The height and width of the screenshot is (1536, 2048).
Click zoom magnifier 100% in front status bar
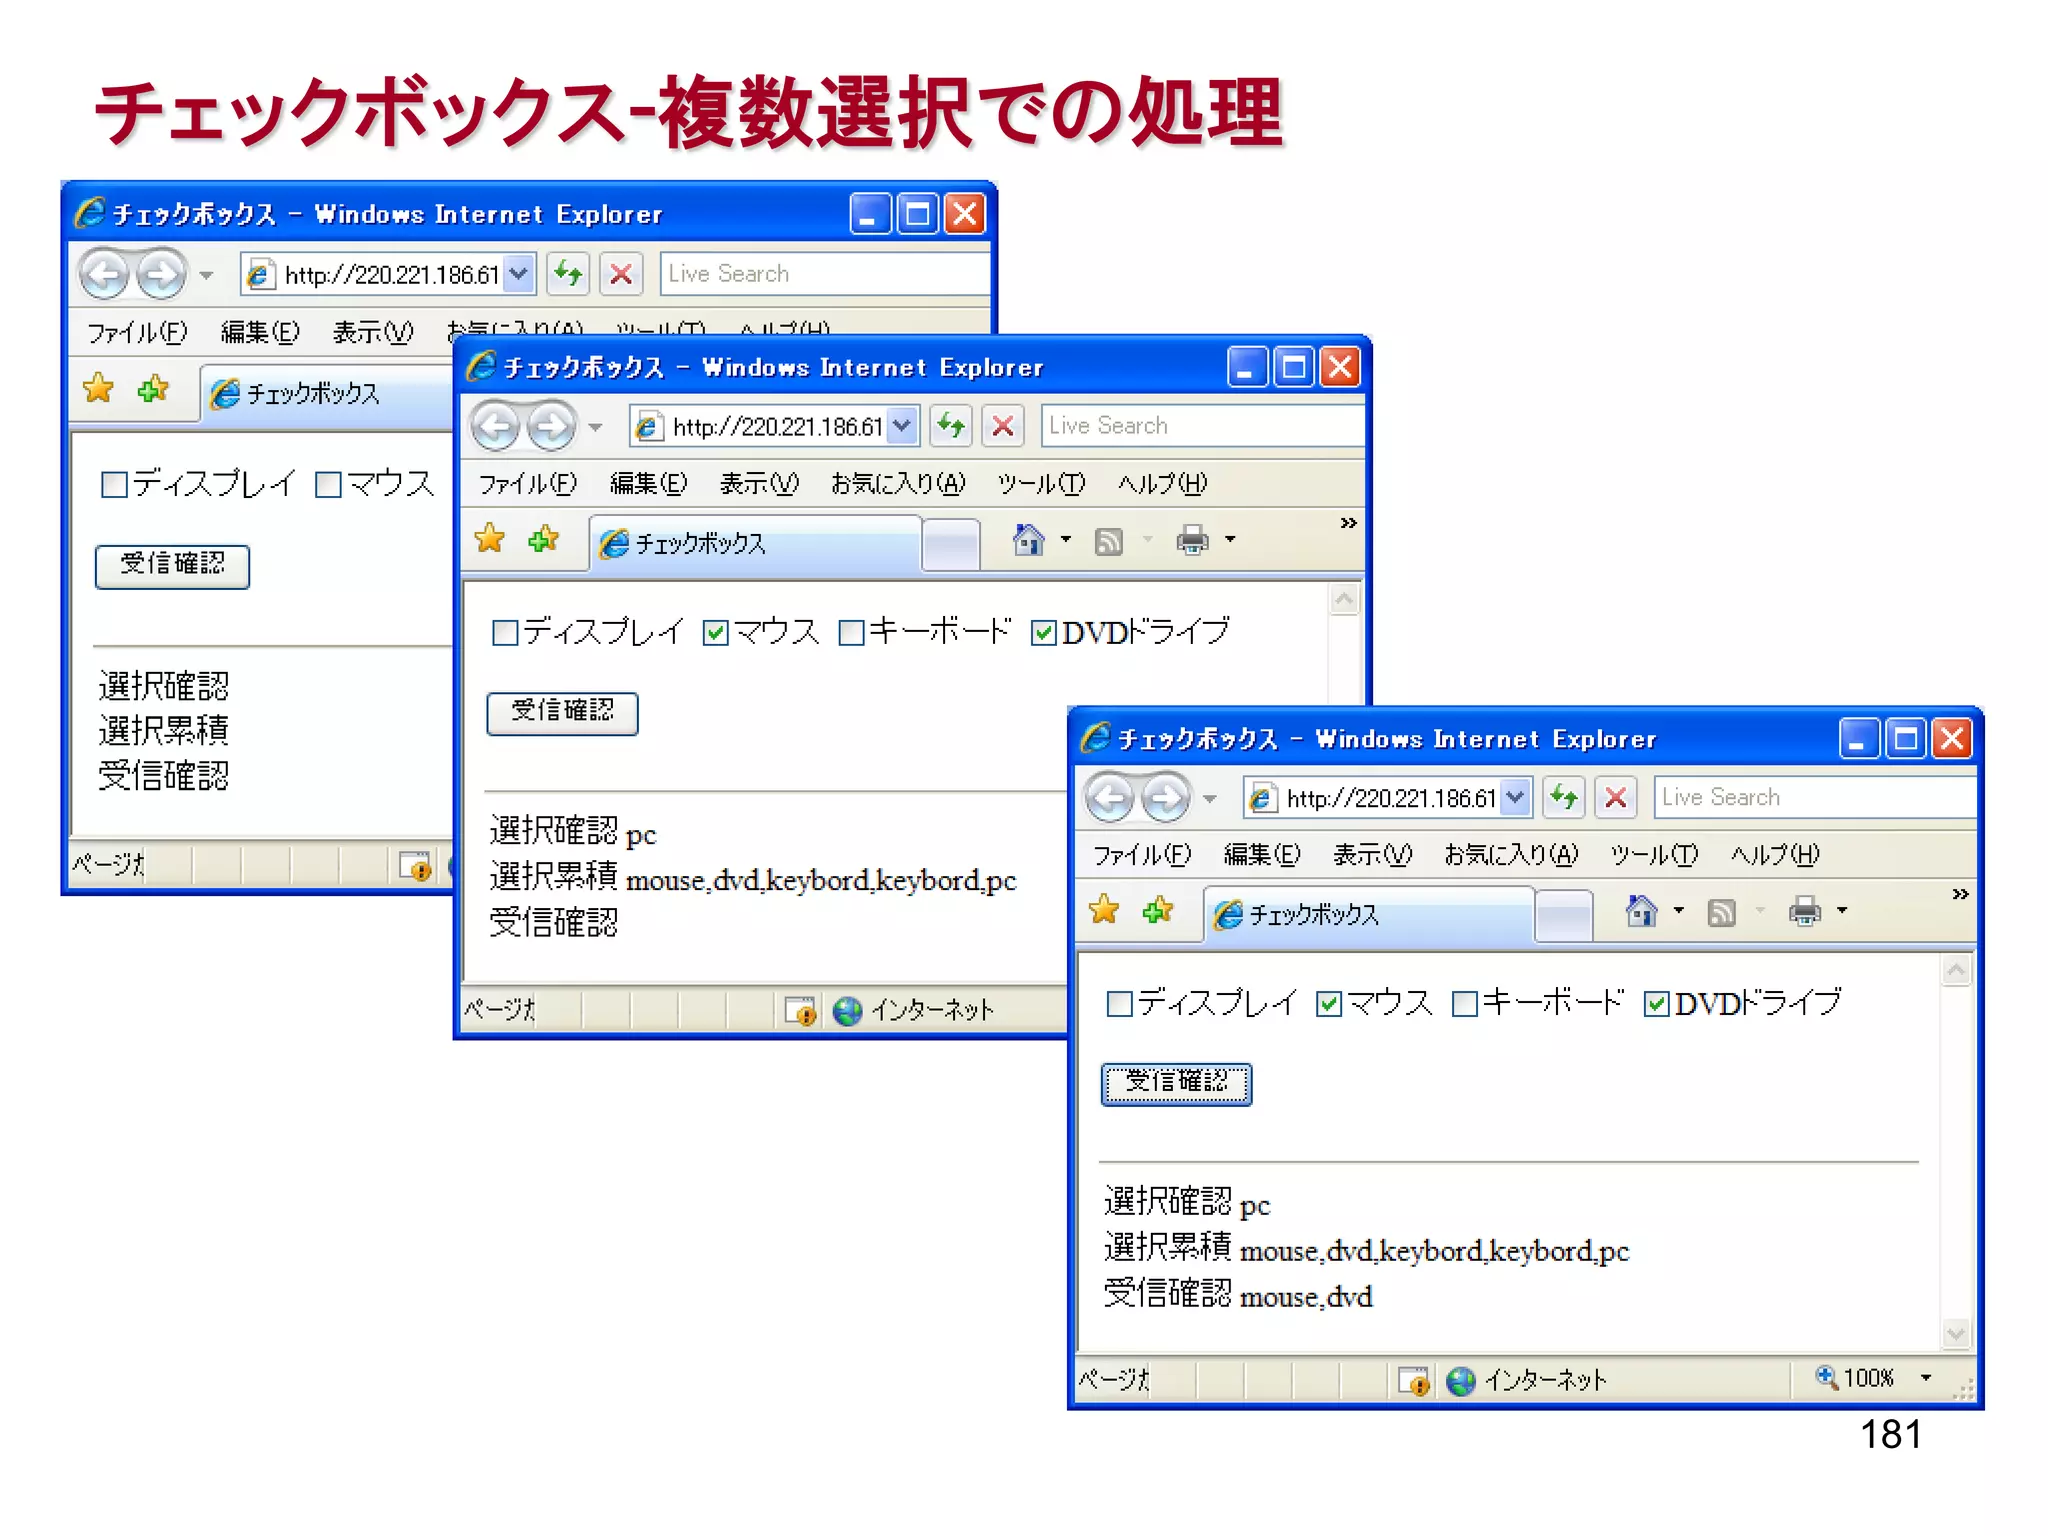1827,1377
